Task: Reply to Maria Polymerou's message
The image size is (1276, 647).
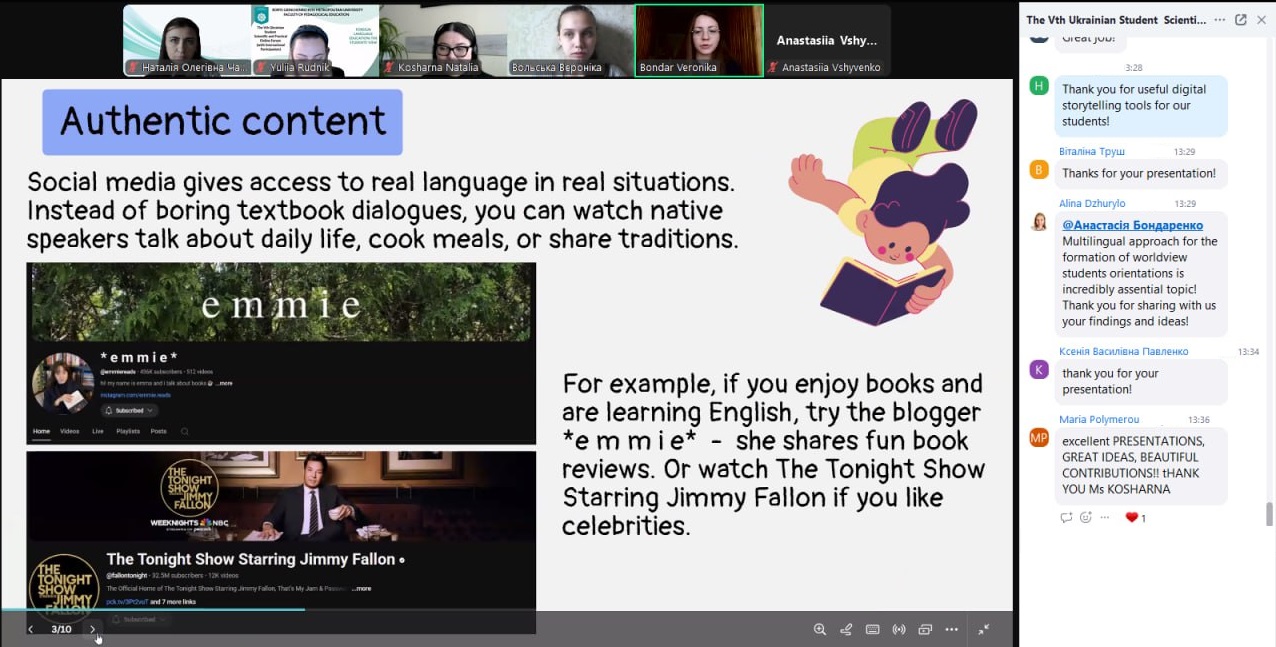Action: click(x=1066, y=517)
